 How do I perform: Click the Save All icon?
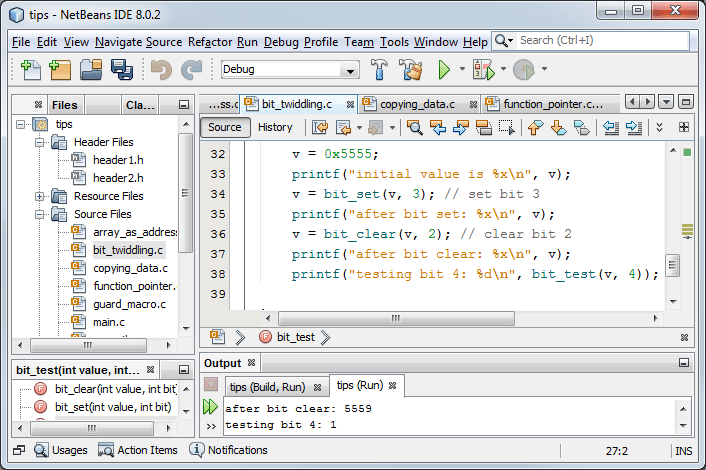tap(122, 70)
